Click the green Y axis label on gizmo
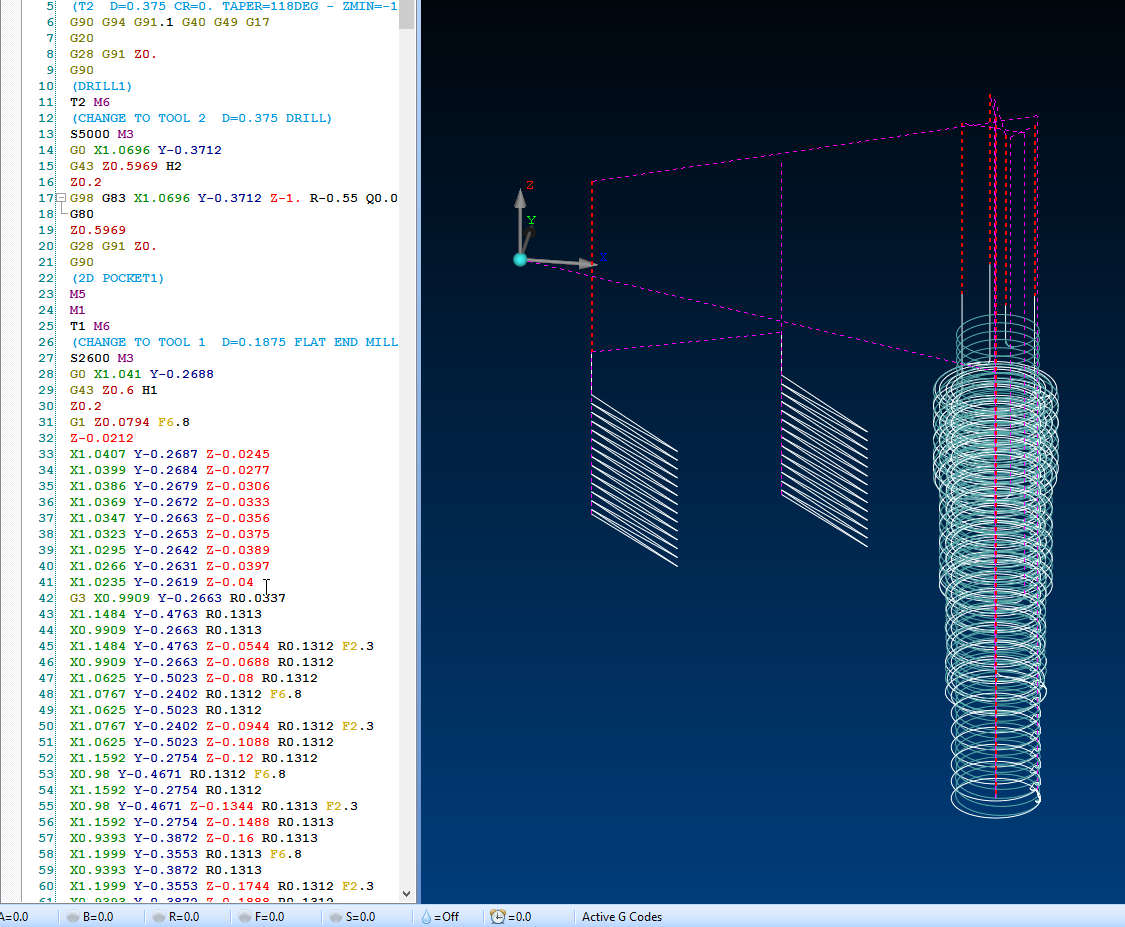Screen dimensions: 1125x927 531,220
